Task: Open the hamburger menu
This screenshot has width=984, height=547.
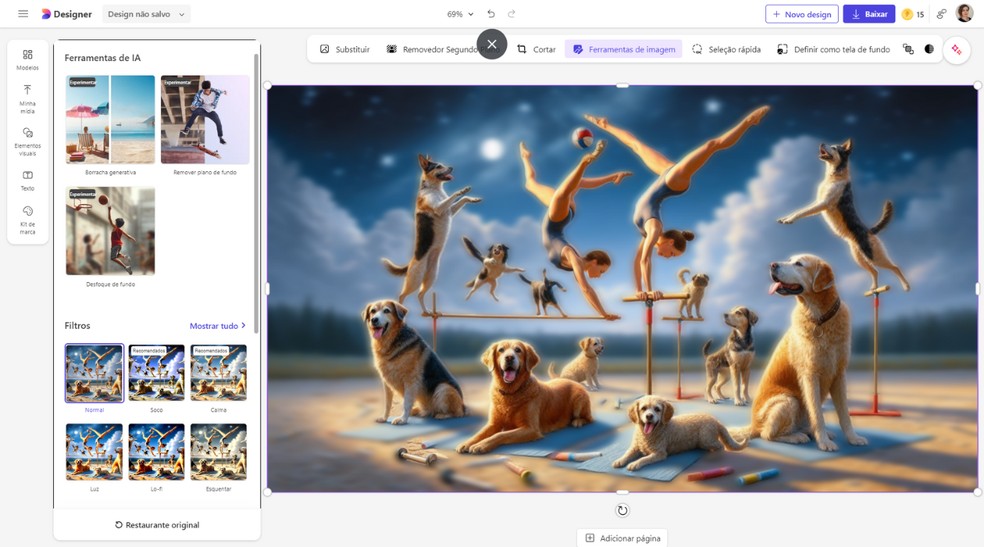Action: (23, 14)
